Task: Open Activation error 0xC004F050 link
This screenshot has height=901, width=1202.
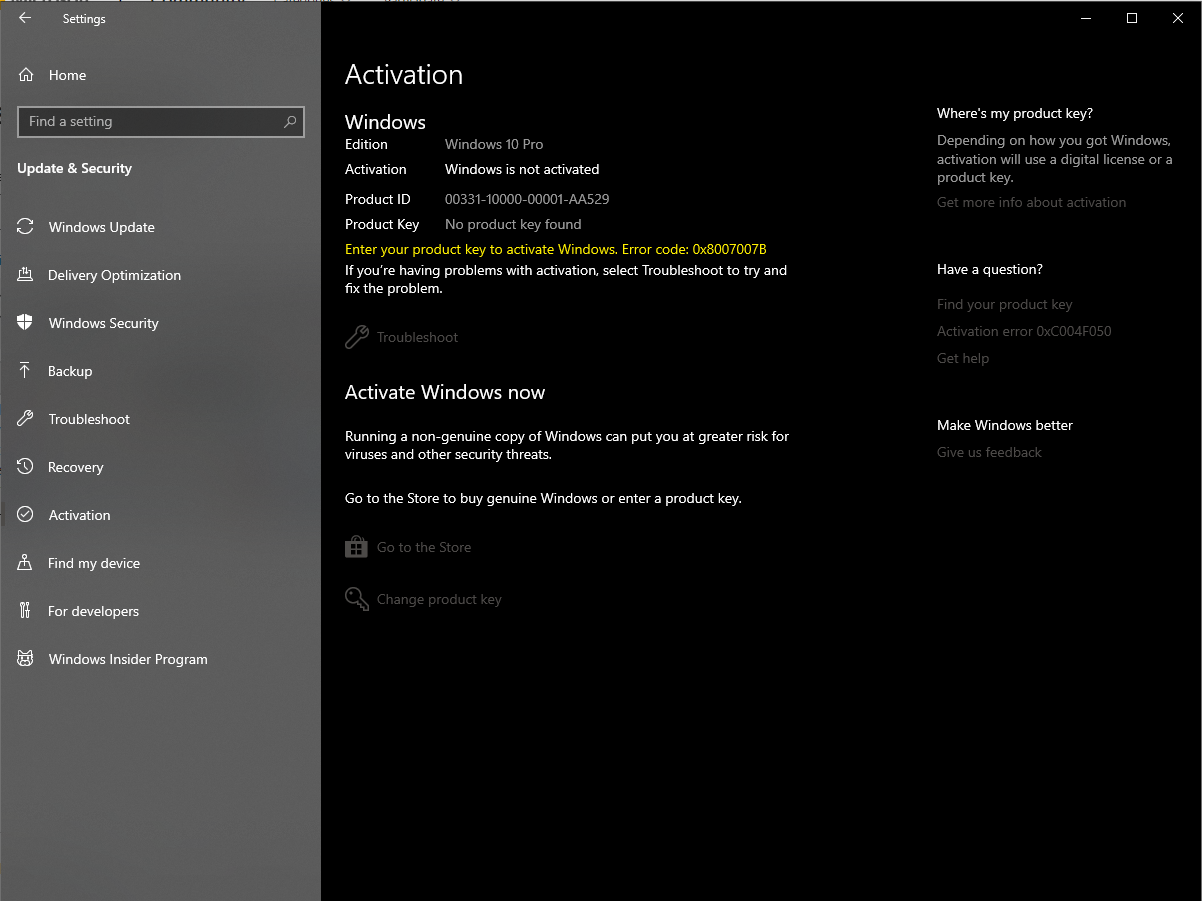Action: (x=1024, y=331)
